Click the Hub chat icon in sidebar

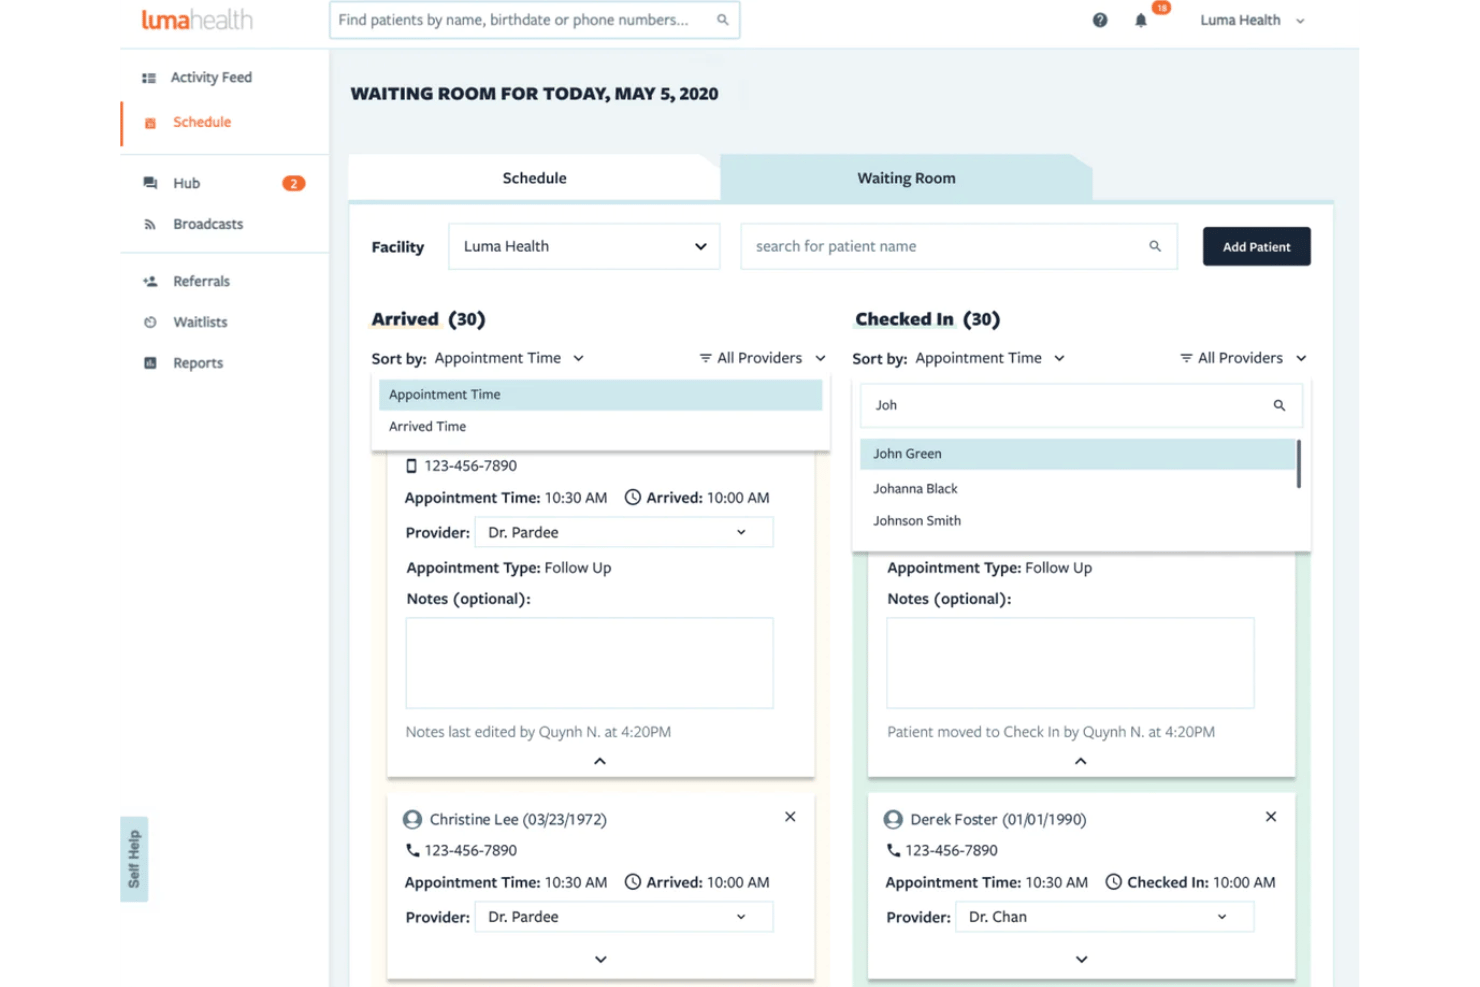point(150,183)
